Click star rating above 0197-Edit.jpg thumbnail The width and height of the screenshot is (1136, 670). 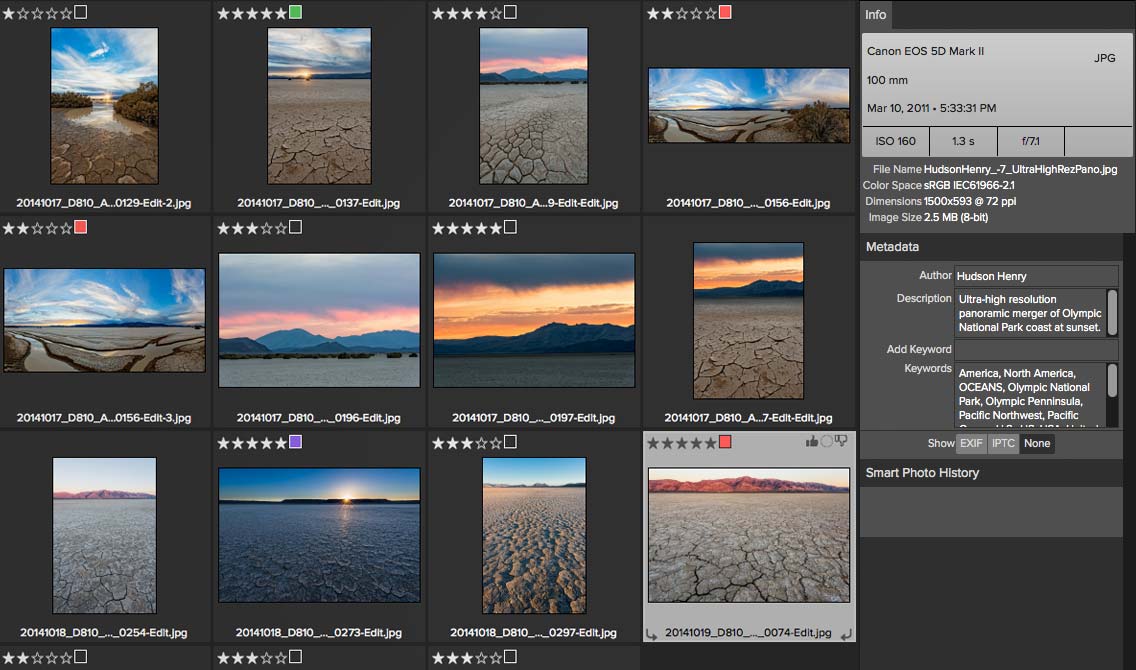tap(467, 228)
